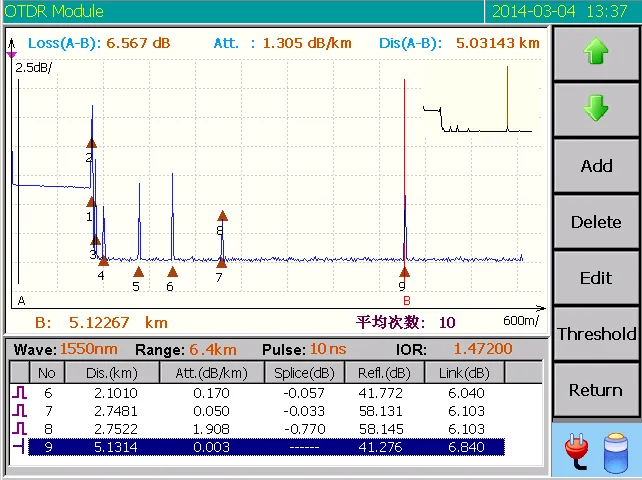Click the power plug status icon
The height and width of the screenshot is (480, 642).
tap(579, 453)
